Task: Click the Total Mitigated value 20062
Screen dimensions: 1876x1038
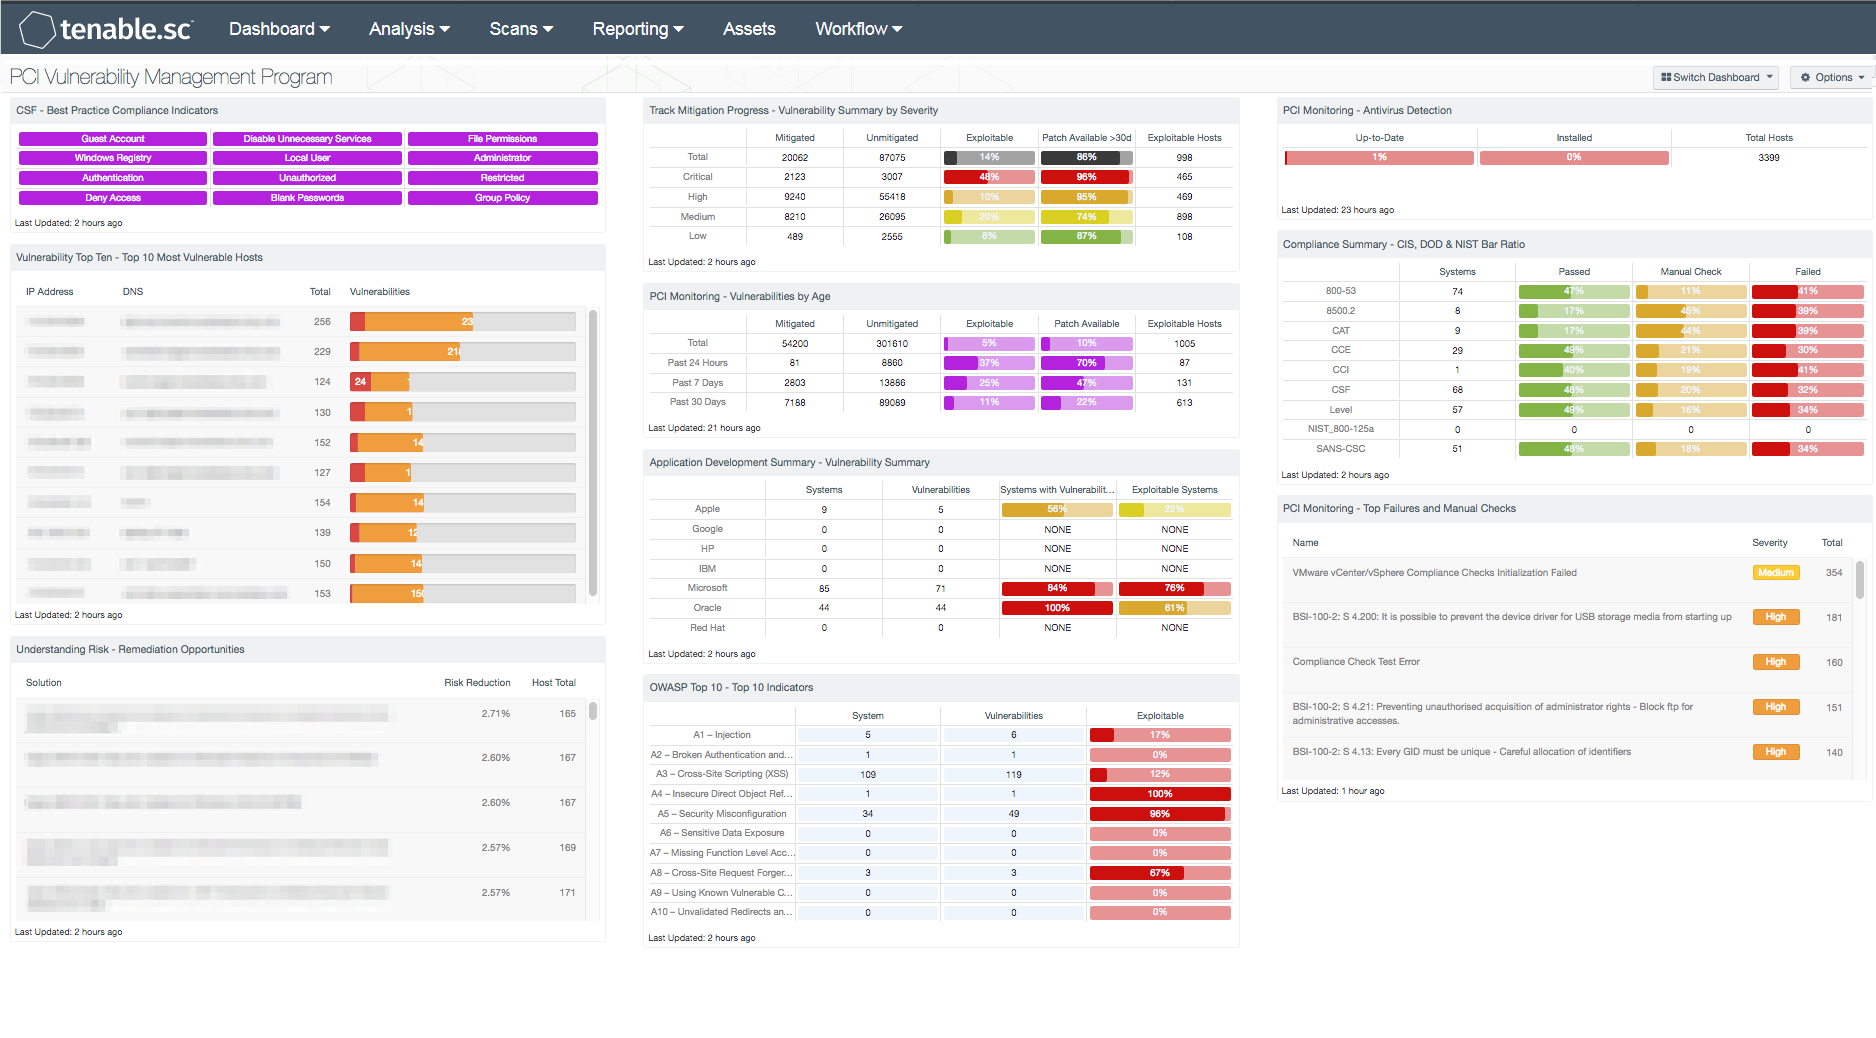Action: pyautogui.click(x=795, y=158)
